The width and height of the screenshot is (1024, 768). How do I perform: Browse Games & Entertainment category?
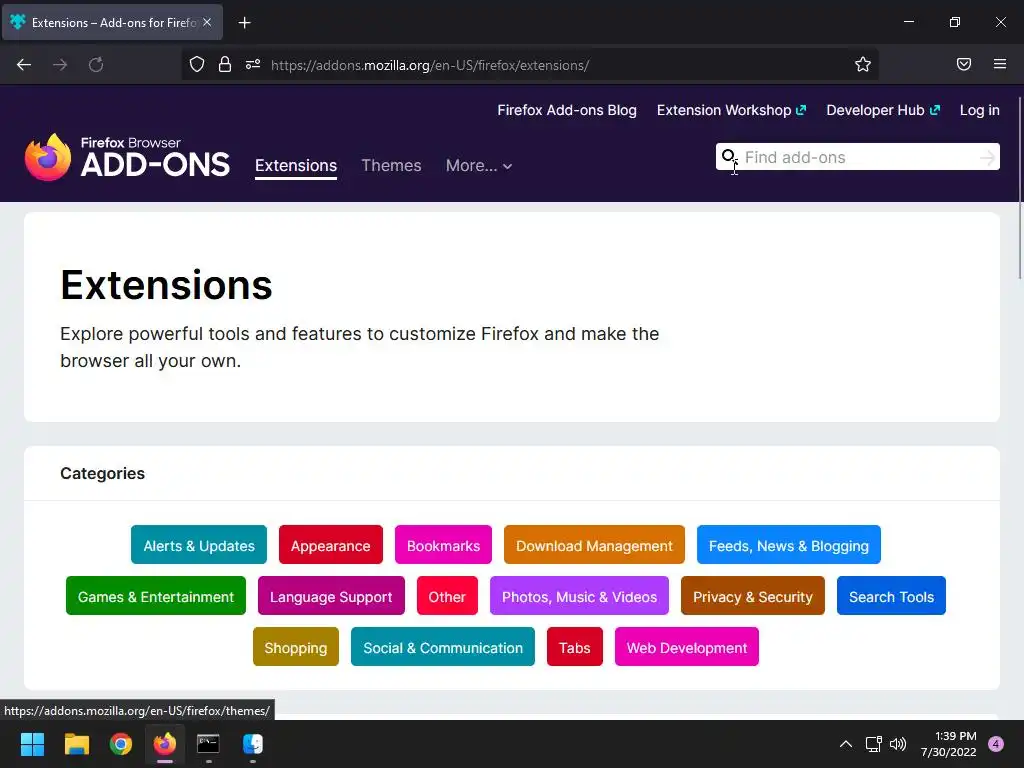(x=155, y=596)
